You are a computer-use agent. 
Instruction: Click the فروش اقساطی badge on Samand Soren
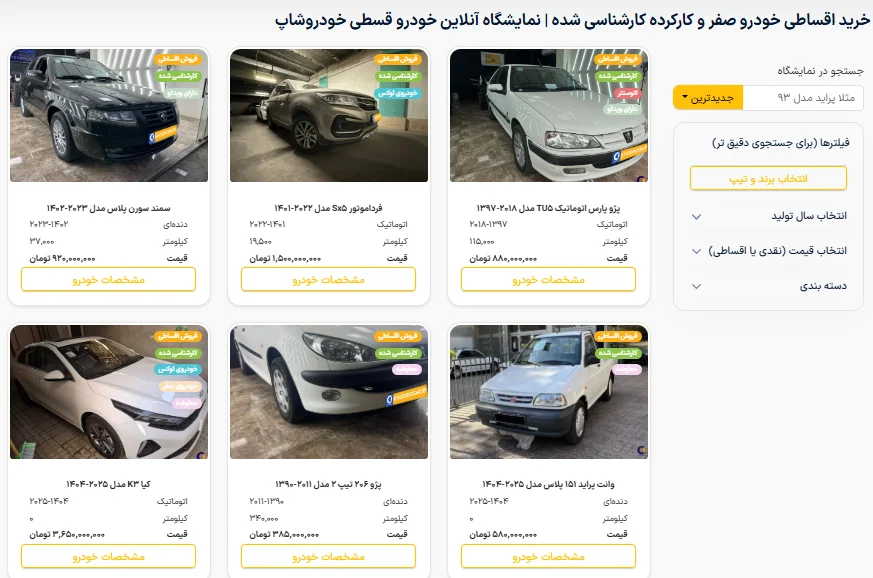178,58
